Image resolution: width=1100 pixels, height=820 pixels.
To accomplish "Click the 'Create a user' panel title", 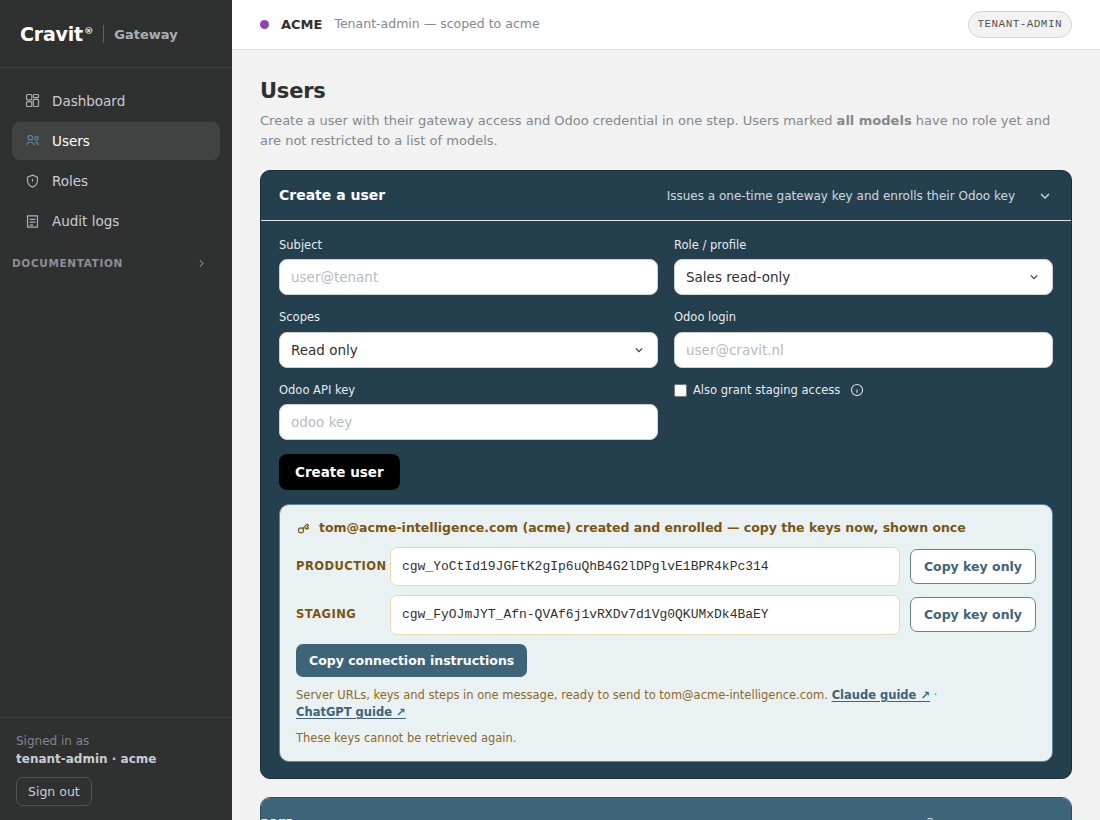I will point(332,195).
